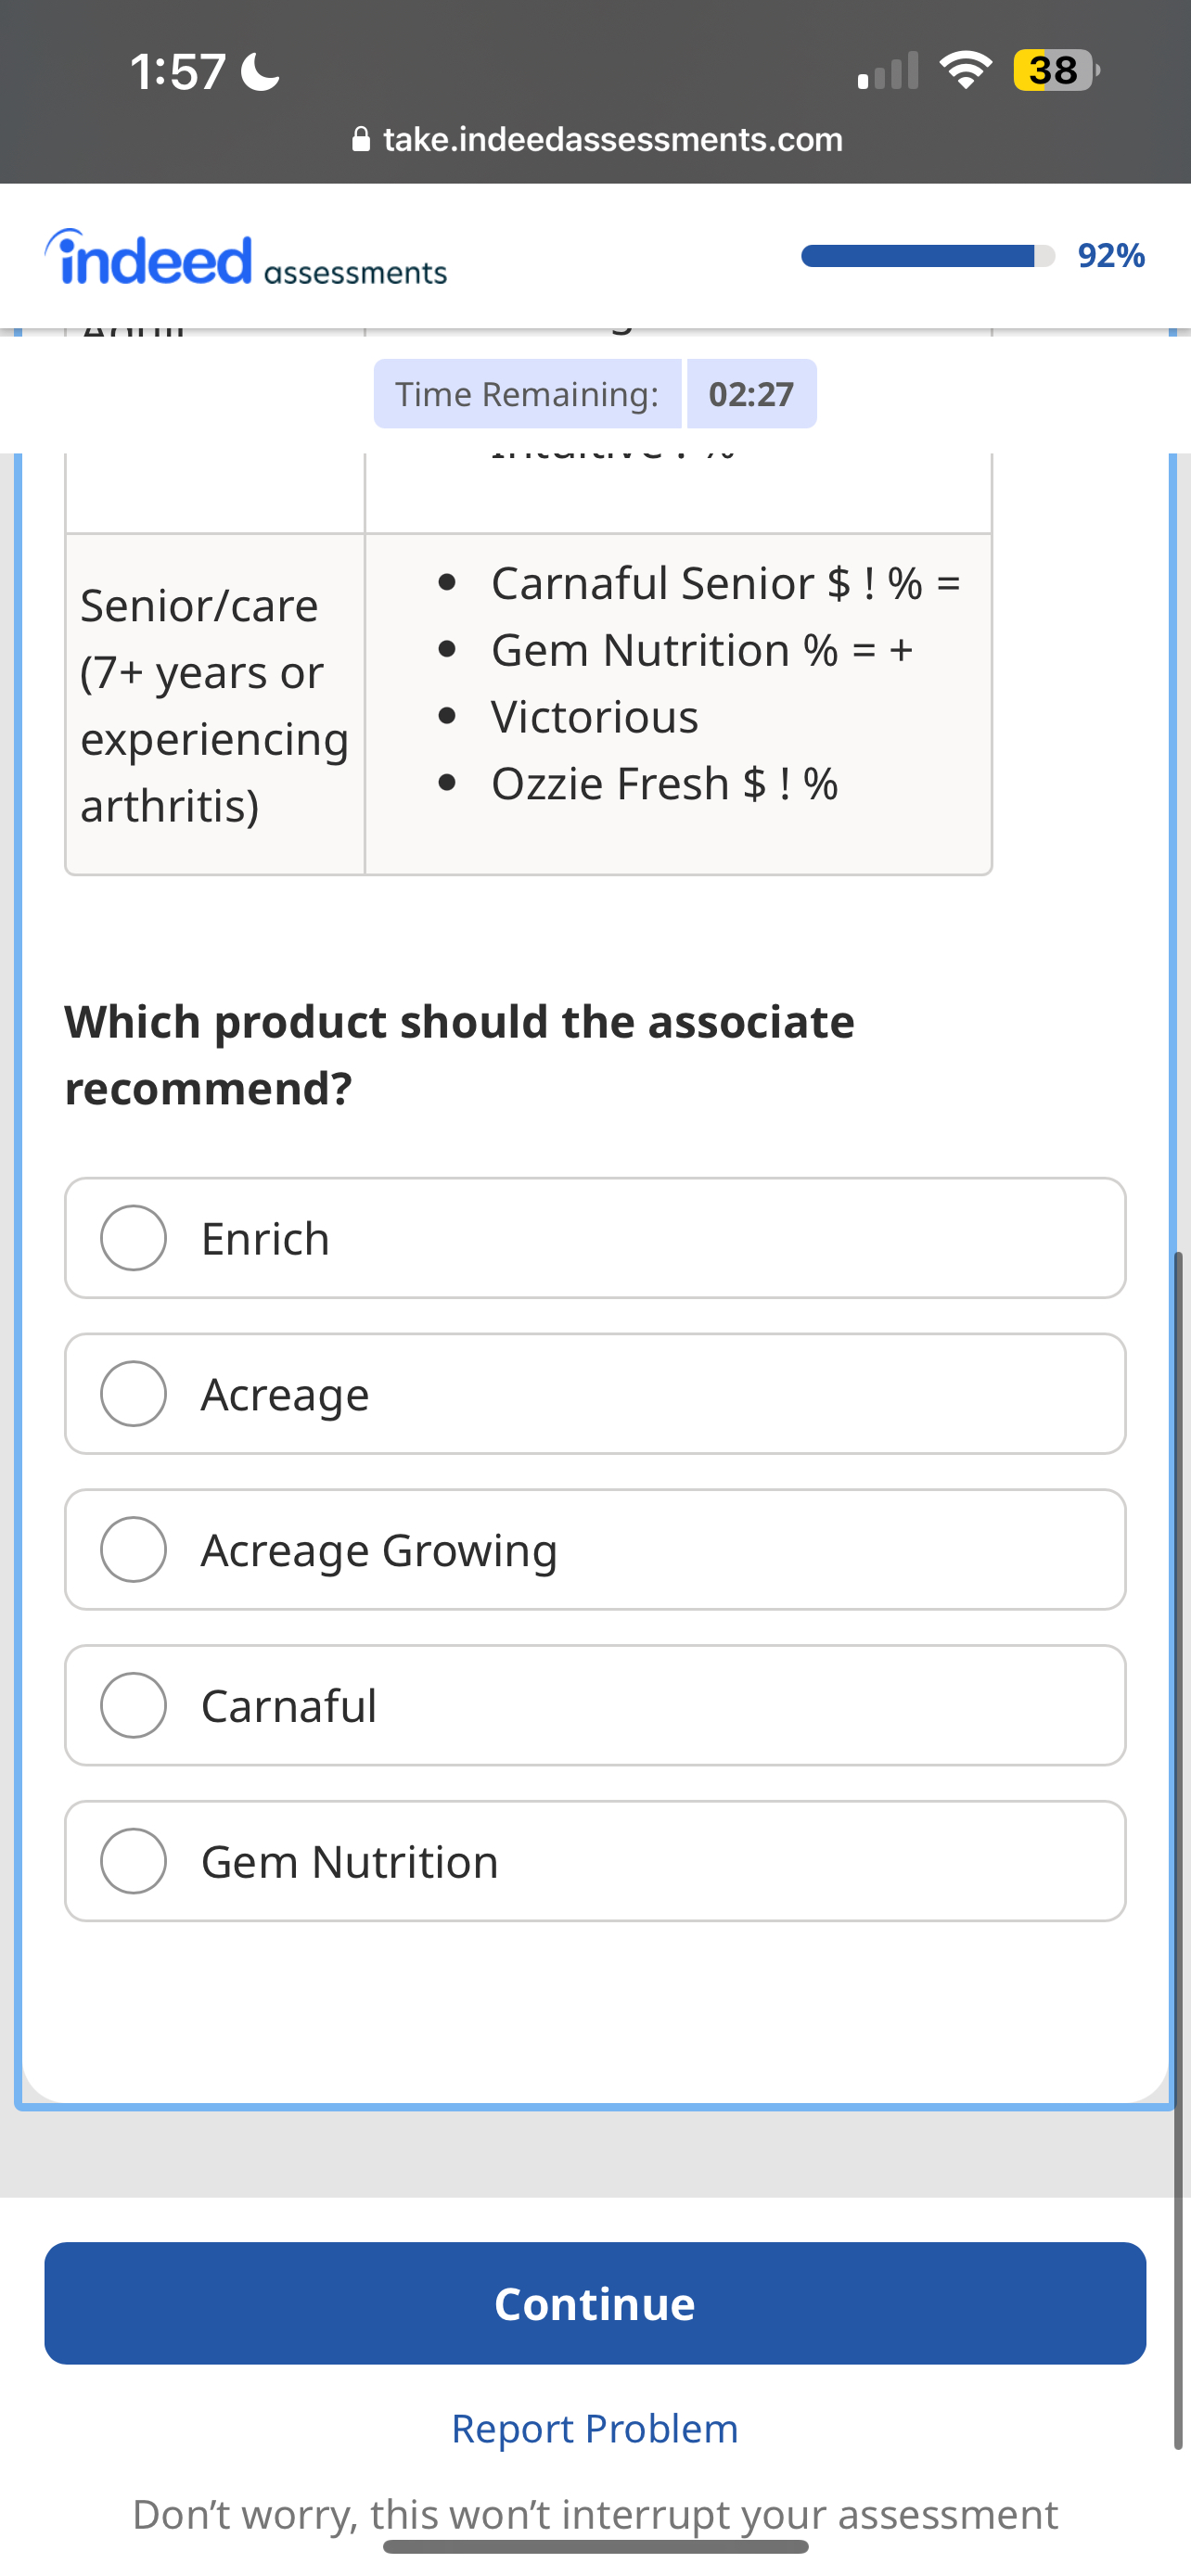
Task: Tap the 1:57 clock in status bar
Action: pos(178,71)
